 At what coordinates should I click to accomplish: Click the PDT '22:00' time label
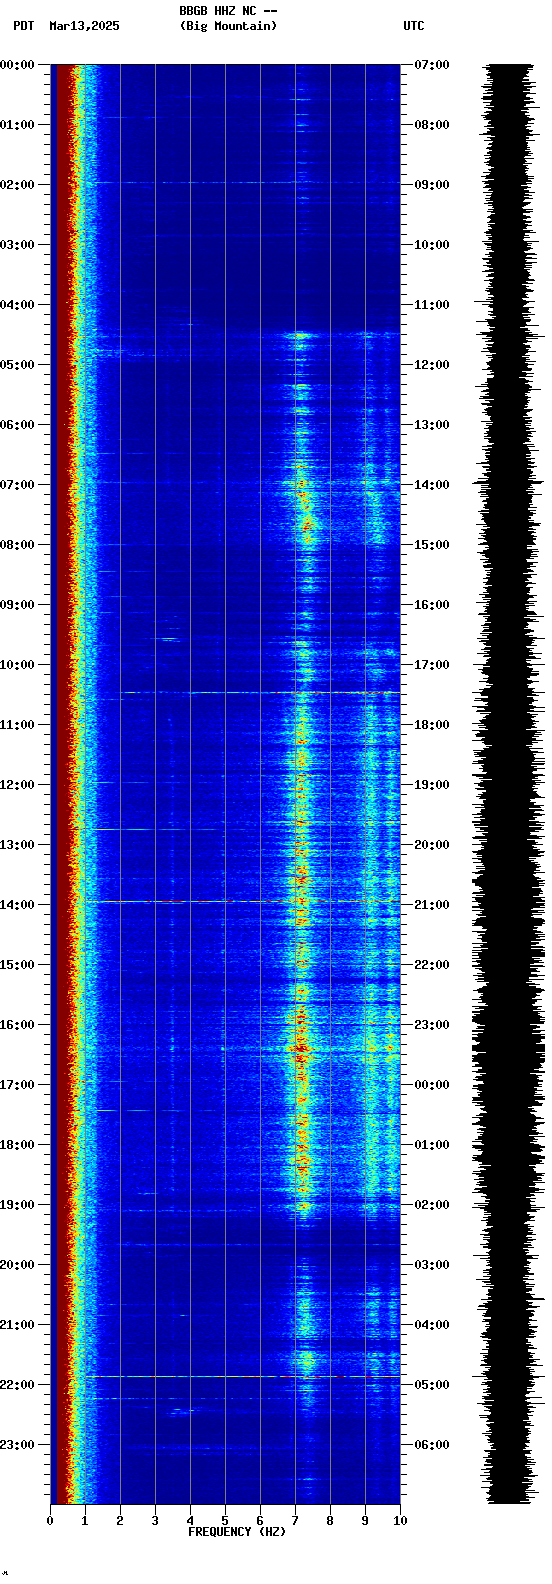(x=17, y=1385)
